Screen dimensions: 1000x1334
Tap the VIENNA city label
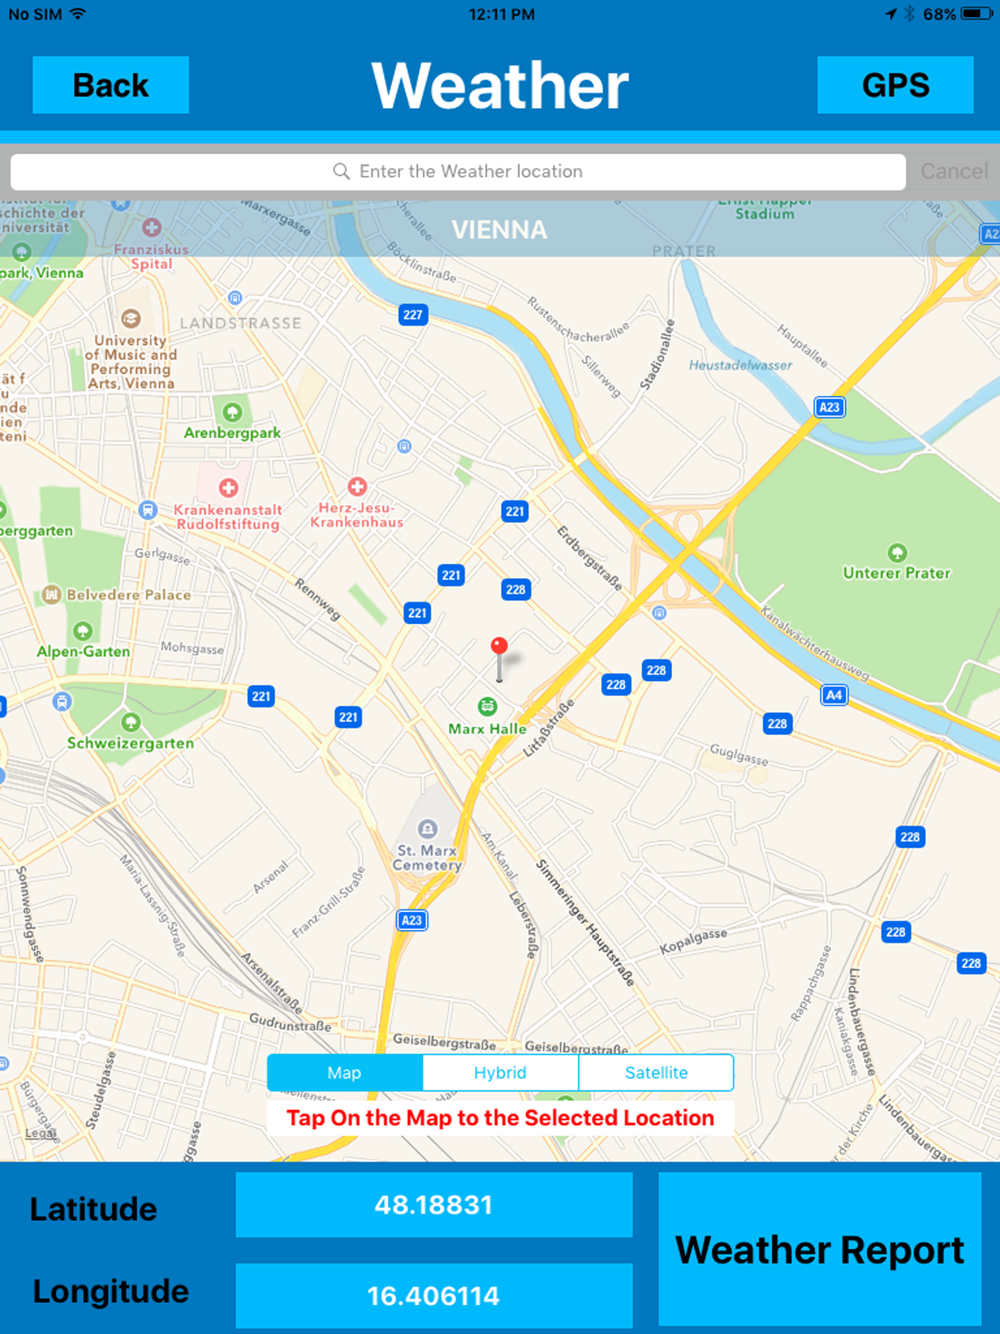click(499, 230)
